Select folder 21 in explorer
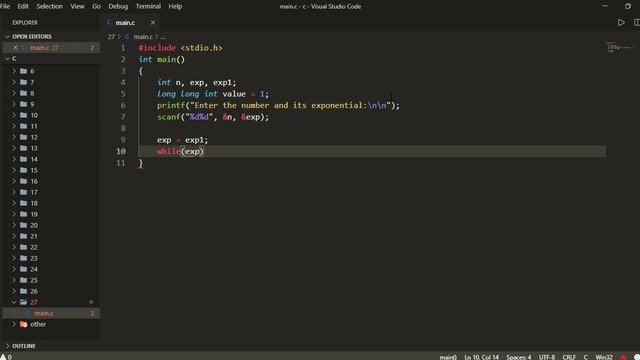640x360 pixels. [51, 236]
